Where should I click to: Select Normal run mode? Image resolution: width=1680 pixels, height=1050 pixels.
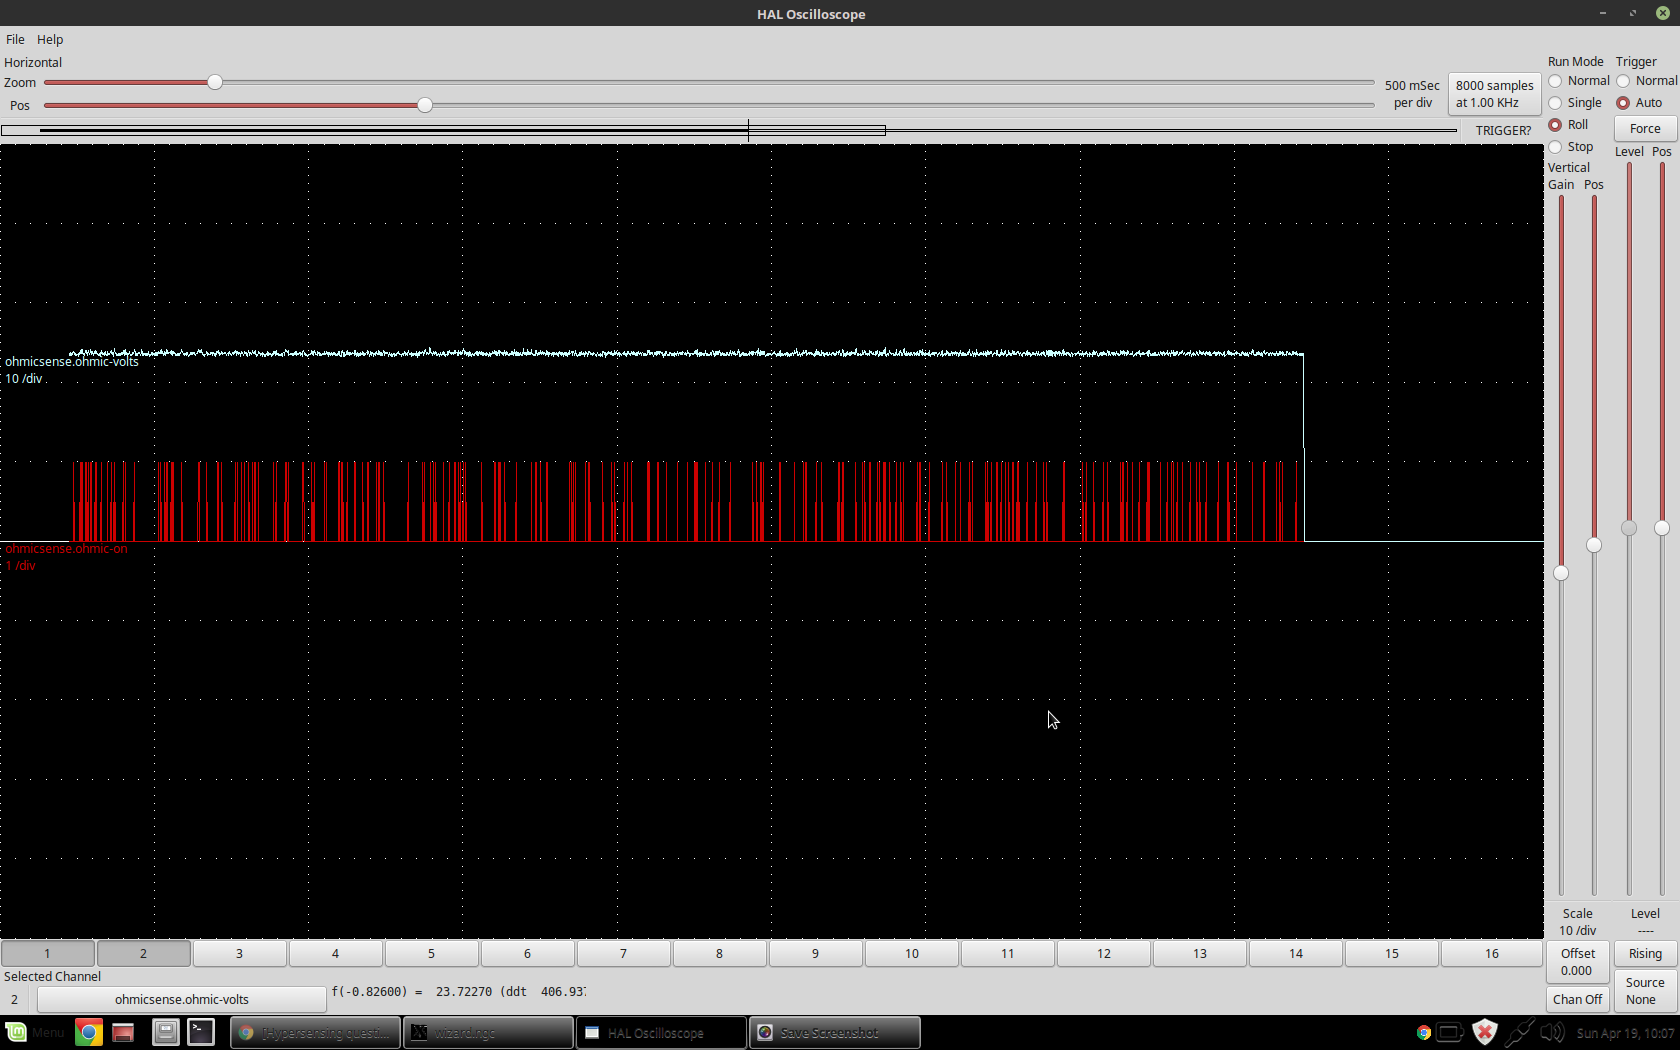tap(1579, 81)
